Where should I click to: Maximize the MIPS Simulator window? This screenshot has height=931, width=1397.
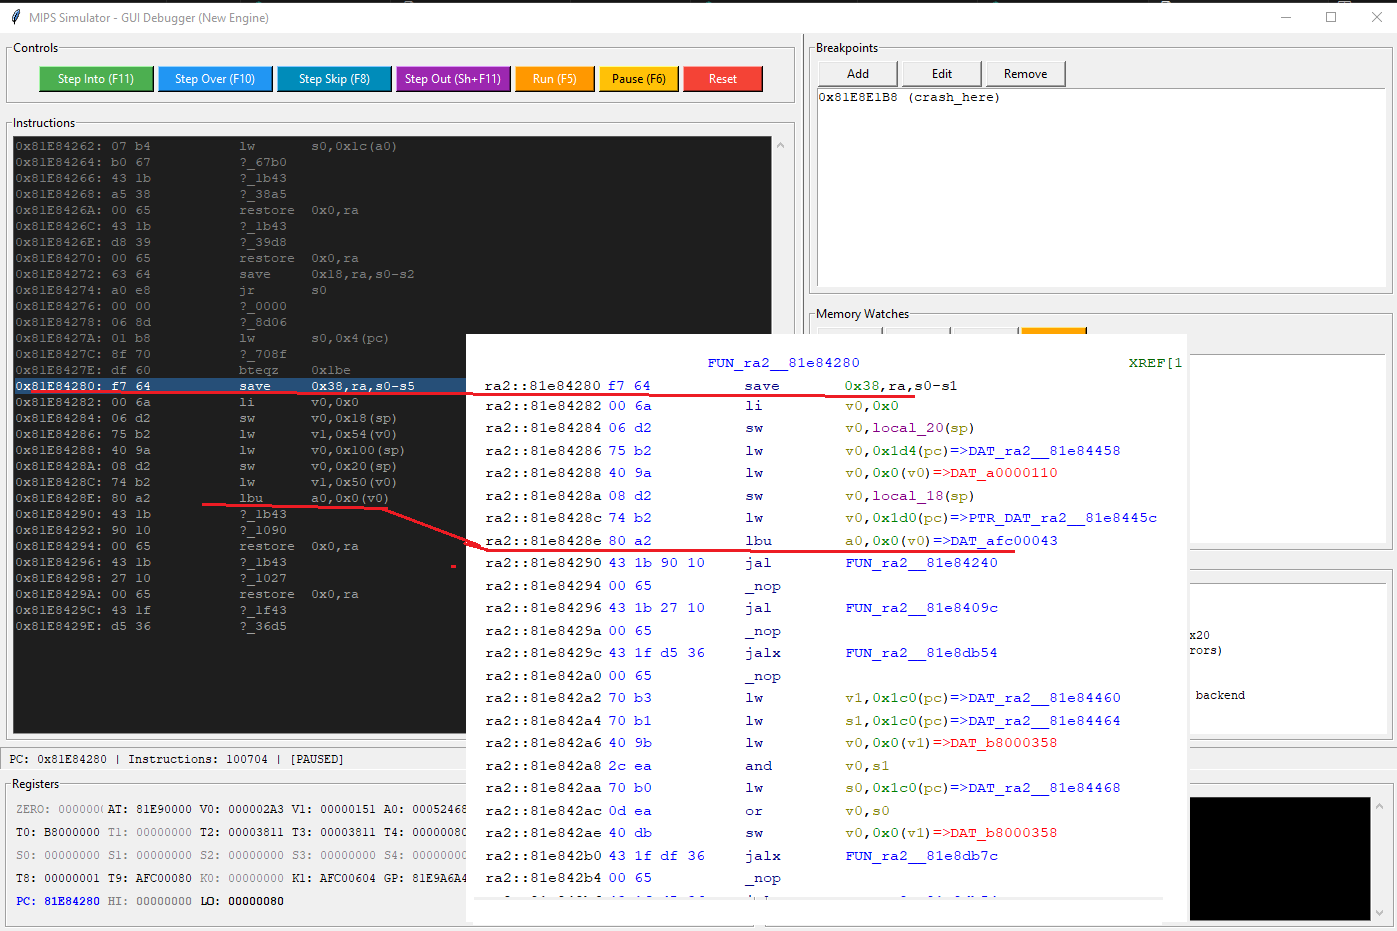1331,17
